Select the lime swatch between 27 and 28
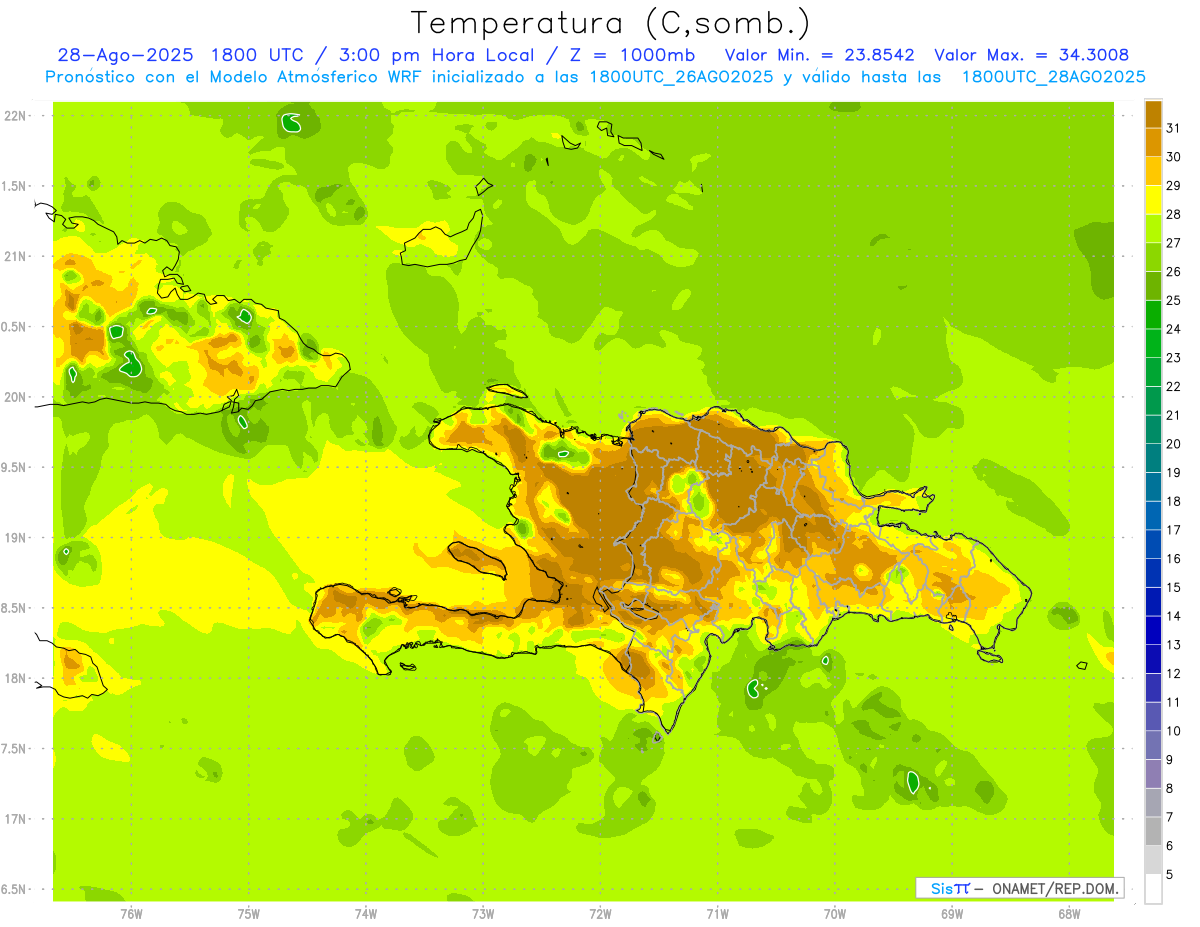 coord(1153,229)
